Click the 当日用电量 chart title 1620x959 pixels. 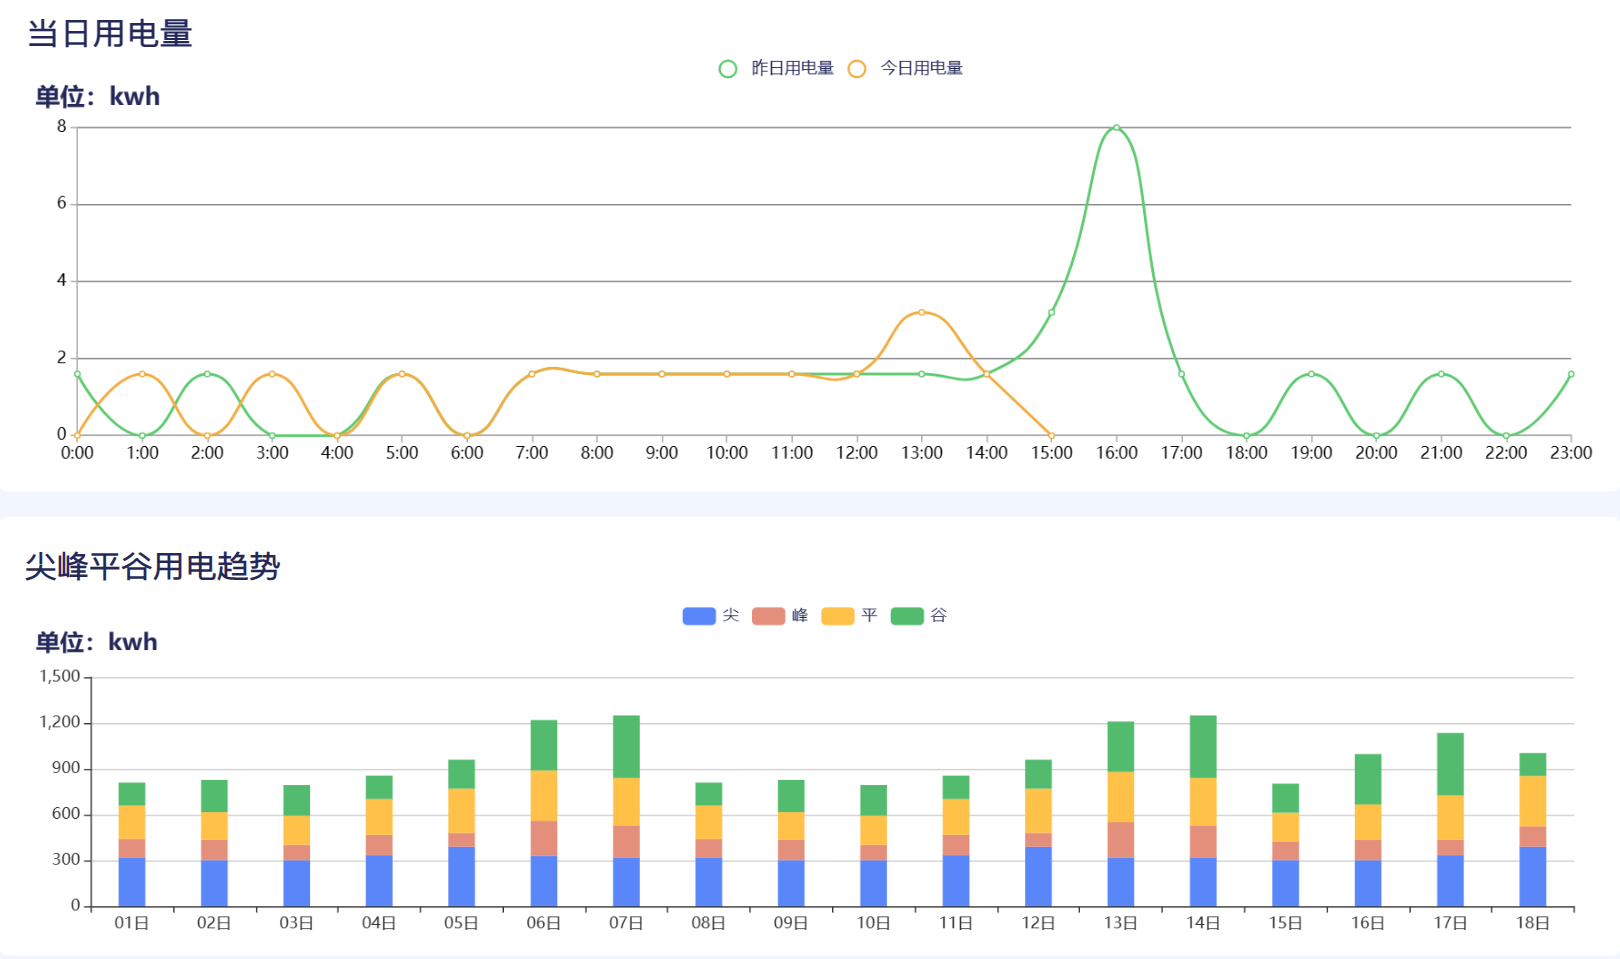(110, 34)
